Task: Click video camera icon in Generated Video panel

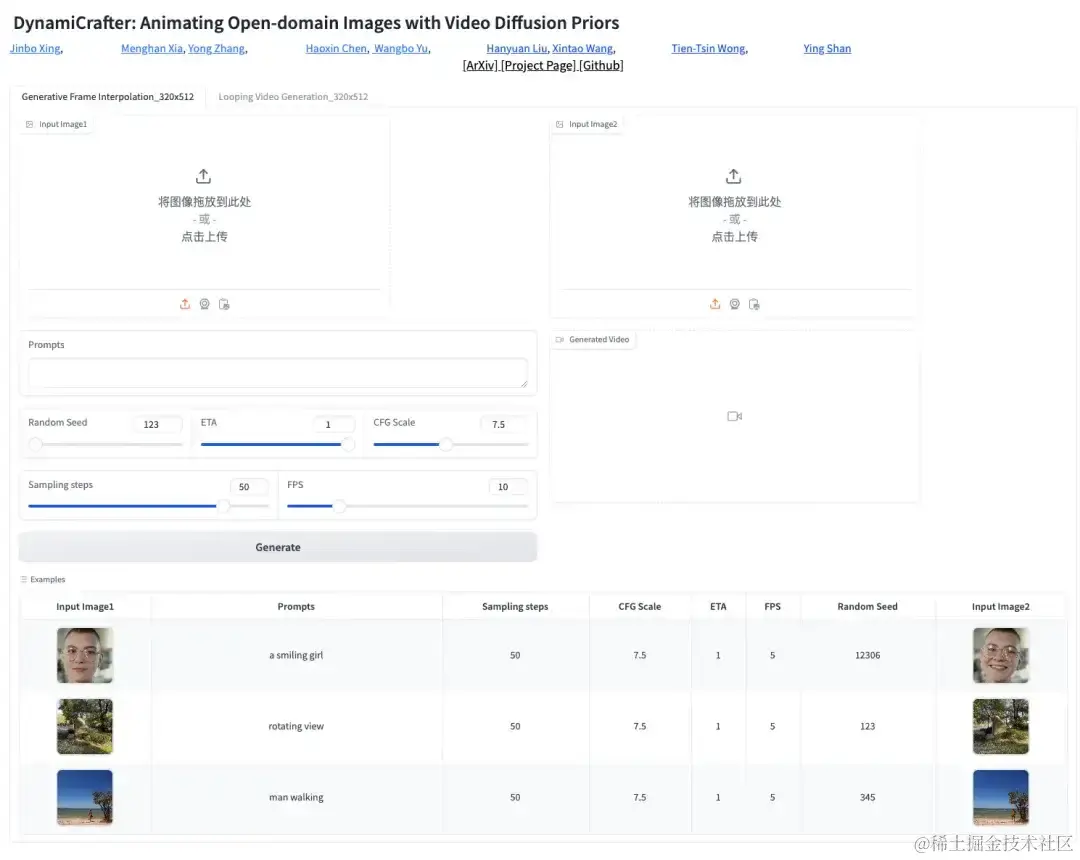Action: (734, 416)
